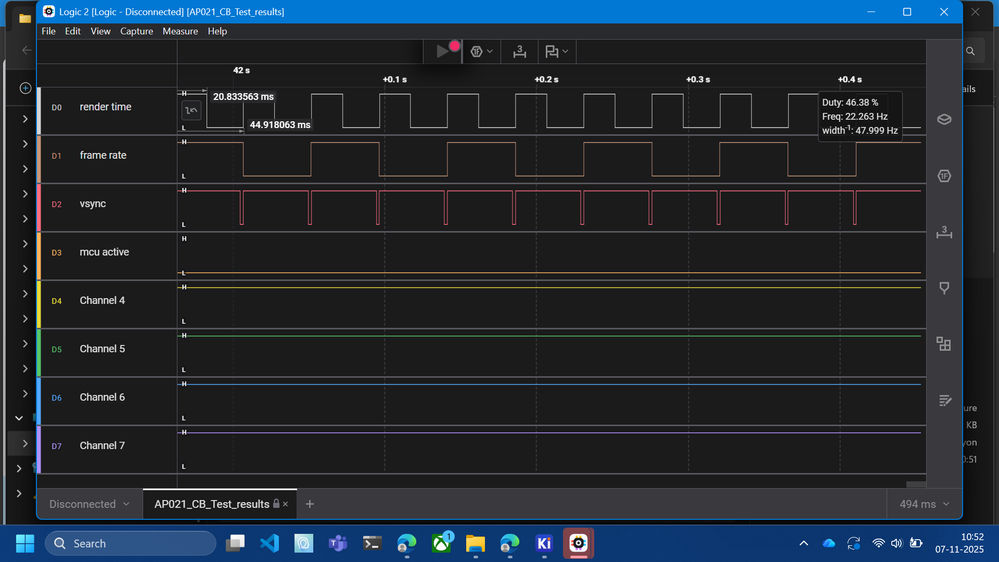The height and width of the screenshot is (562, 999).
Task: Open the Analyzers sidebar panel
Action: (x=944, y=176)
